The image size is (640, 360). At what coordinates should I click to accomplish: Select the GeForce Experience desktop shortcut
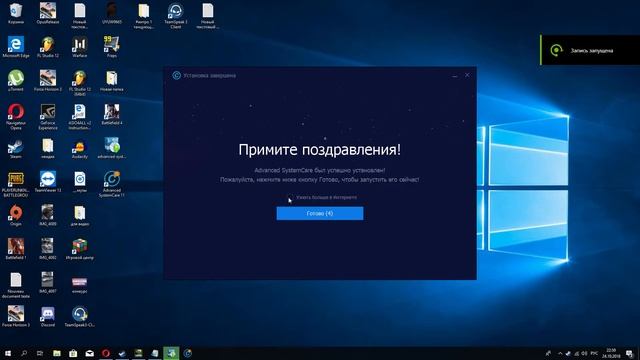pos(47,116)
